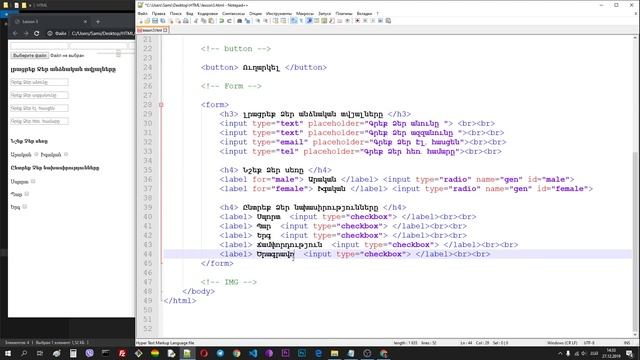This screenshot has width=640, height=360.
Task: Click the browser address bar
Action: [90, 33]
